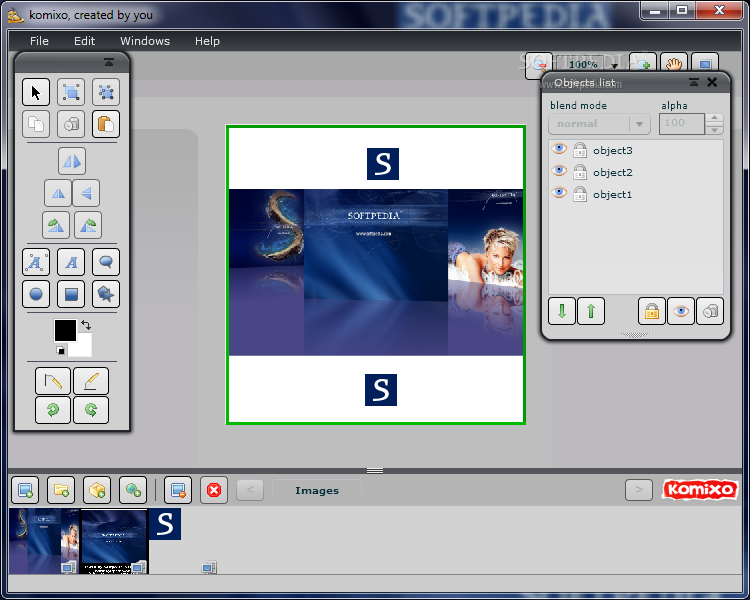The width and height of the screenshot is (750, 600).
Task: Swap foreground and background colors arrow
Action: tap(86, 325)
